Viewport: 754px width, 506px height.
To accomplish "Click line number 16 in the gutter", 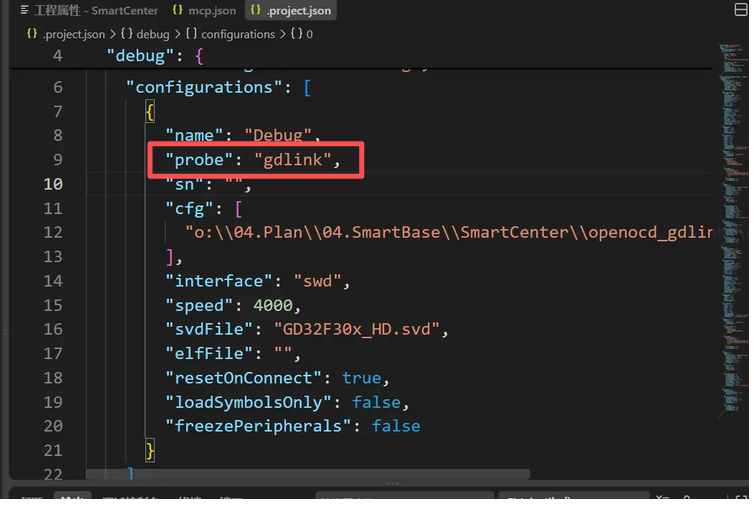I will point(53,331).
